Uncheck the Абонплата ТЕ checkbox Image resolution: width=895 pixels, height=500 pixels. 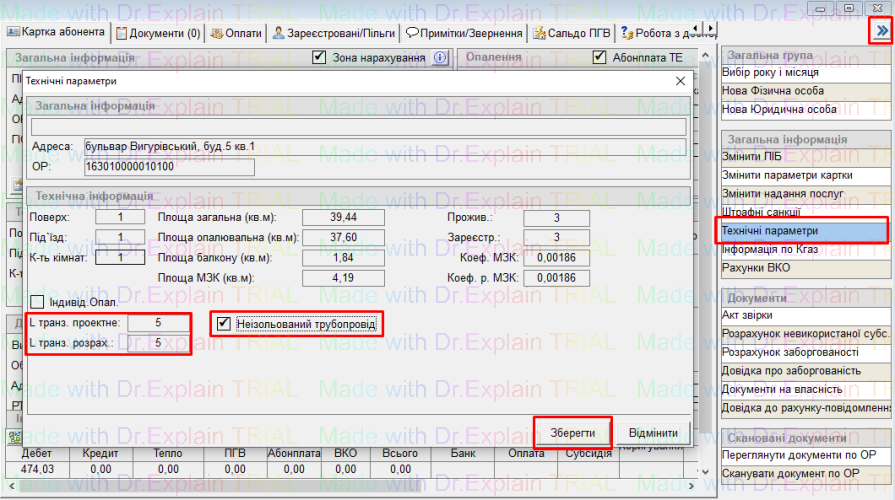tap(599, 58)
